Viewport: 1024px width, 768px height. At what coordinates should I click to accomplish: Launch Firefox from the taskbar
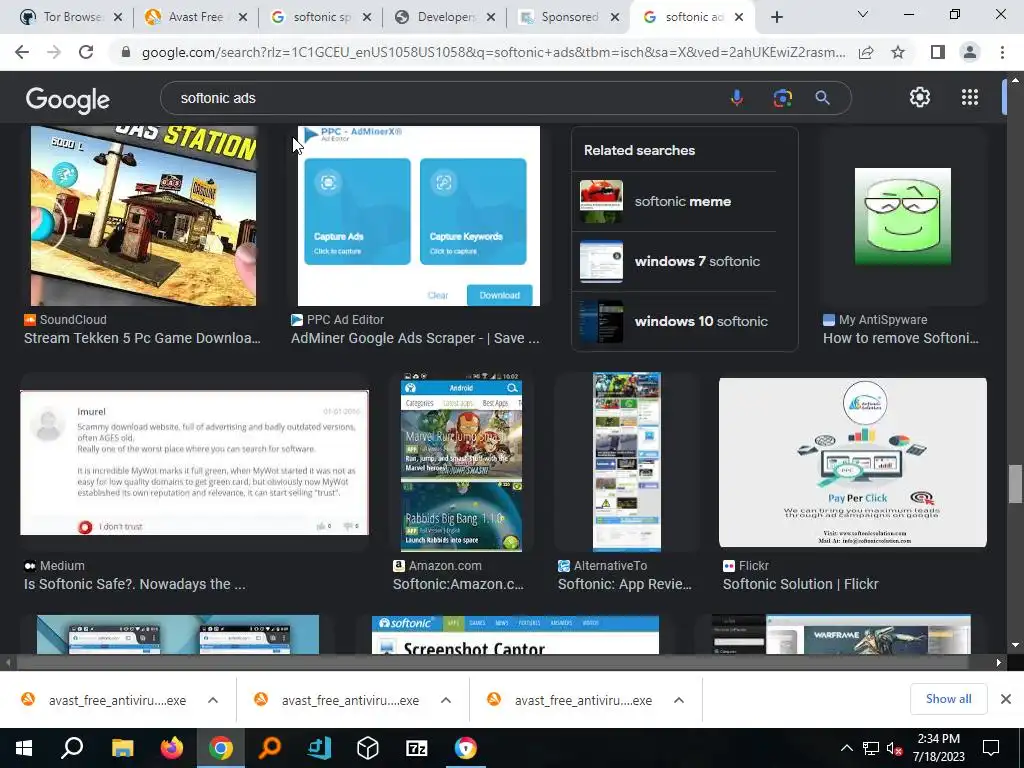(x=172, y=748)
